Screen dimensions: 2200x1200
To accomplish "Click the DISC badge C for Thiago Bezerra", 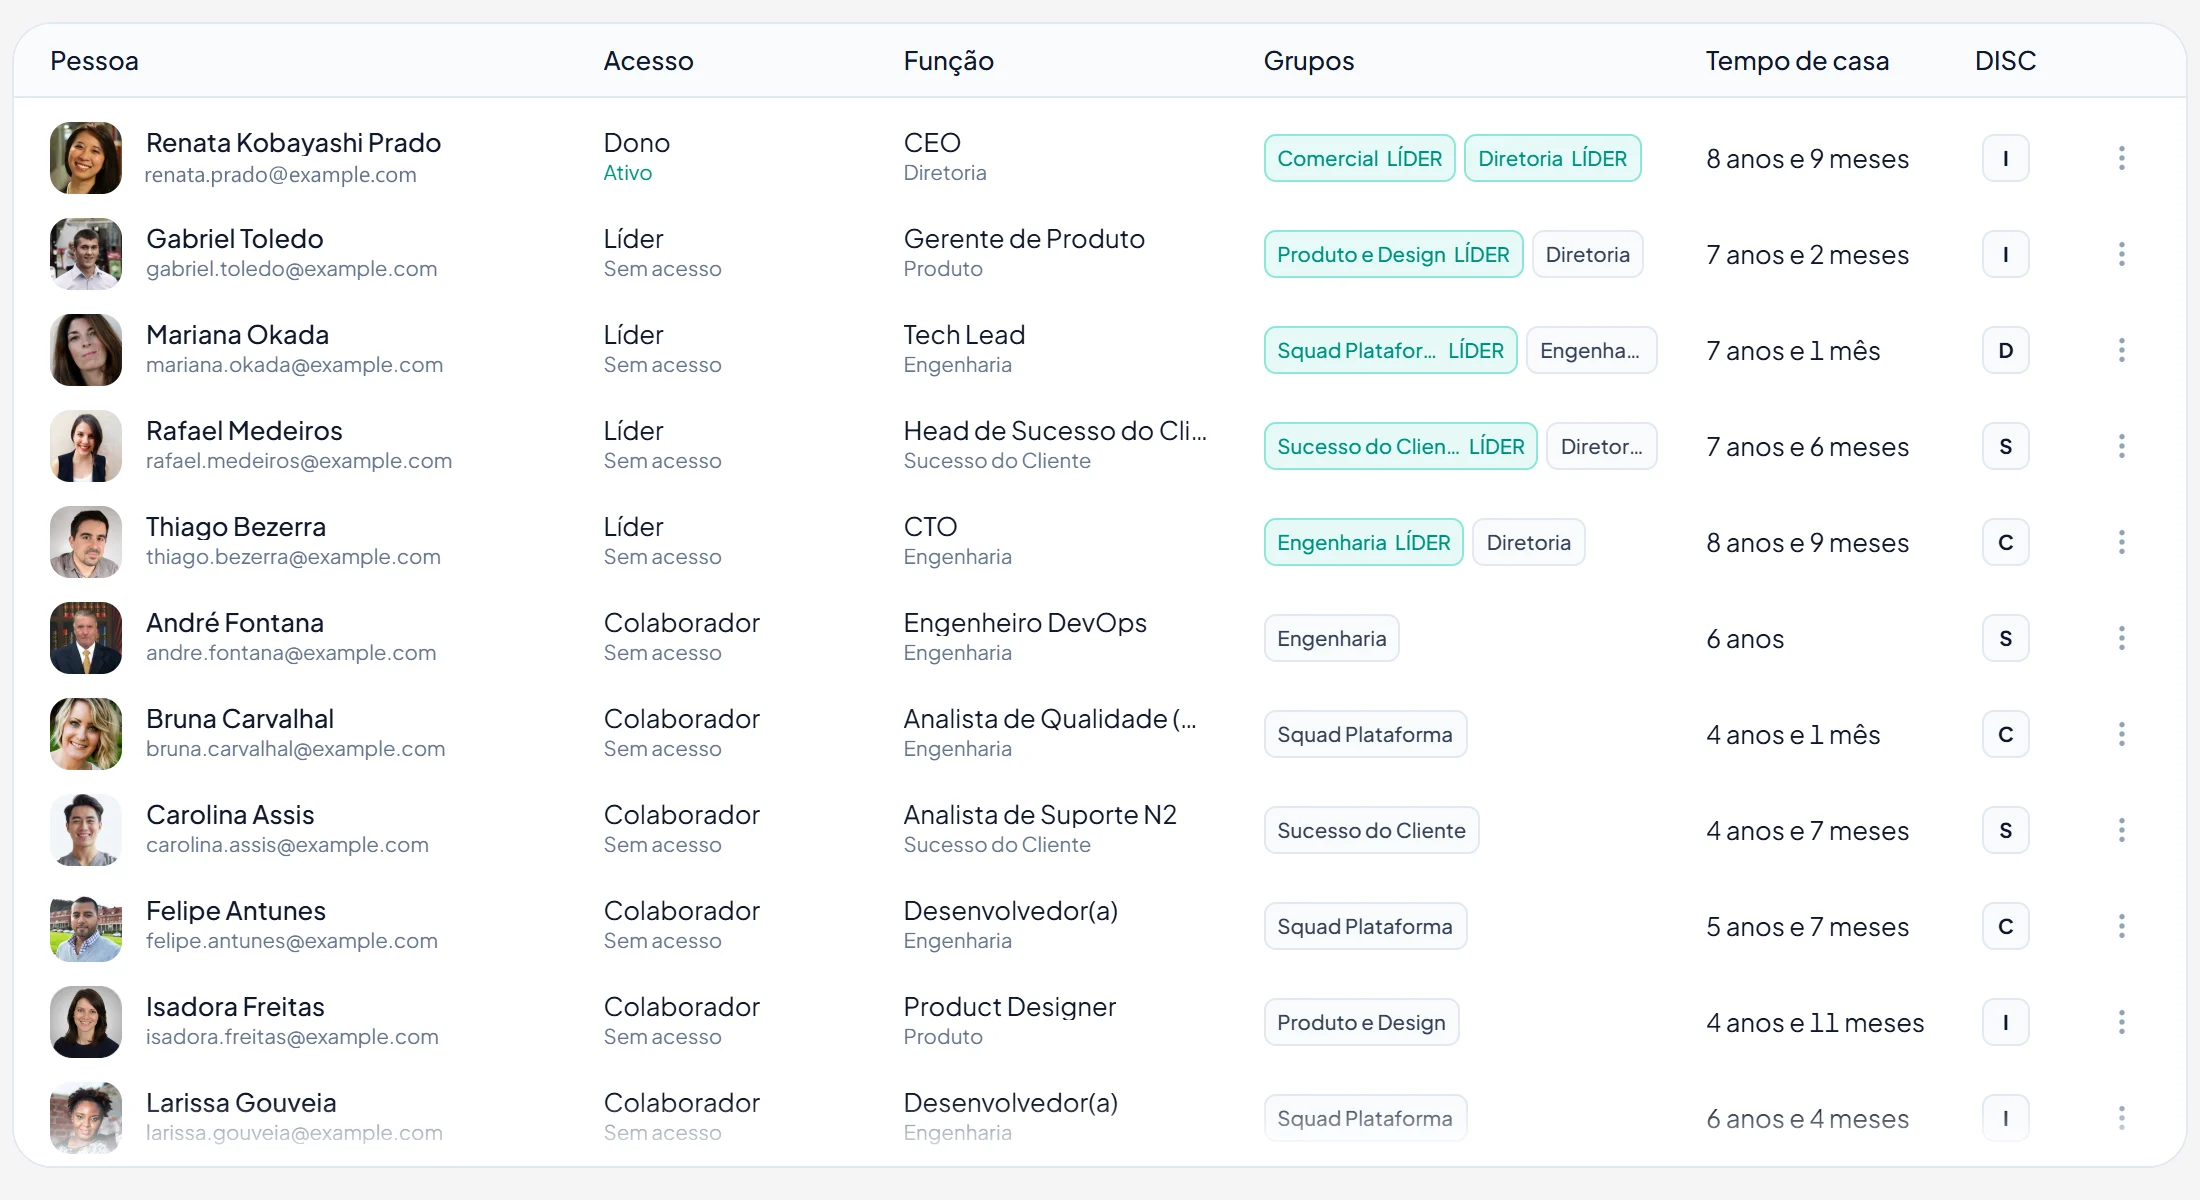I will point(2005,542).
